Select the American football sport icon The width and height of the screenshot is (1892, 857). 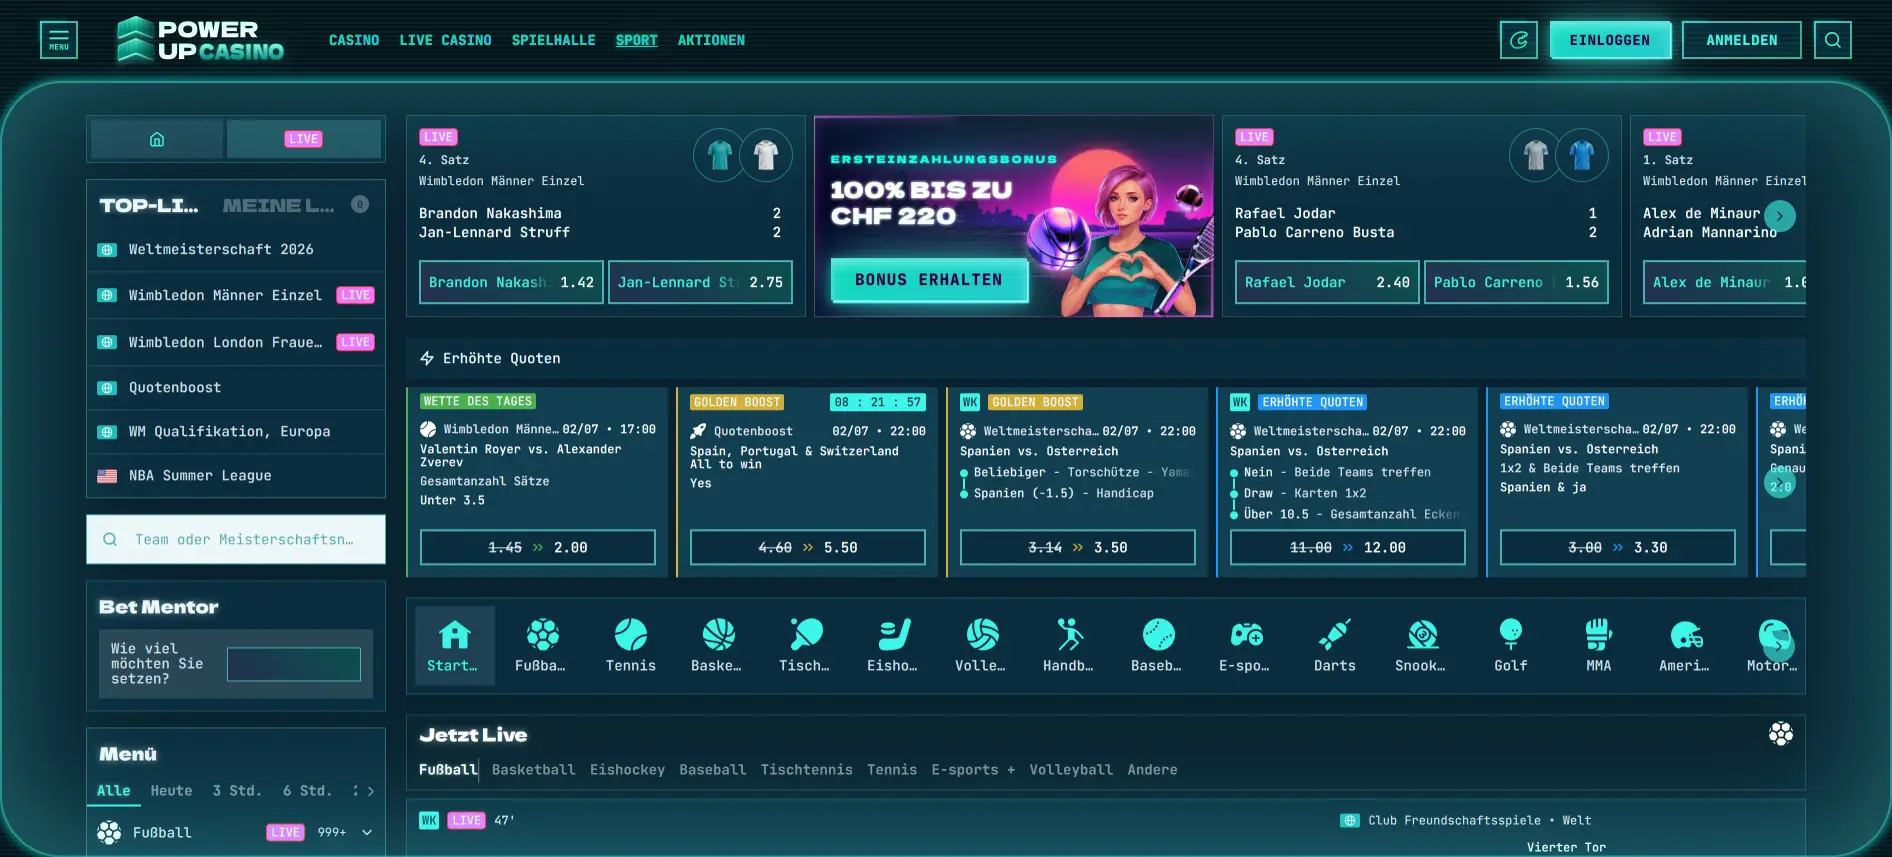click(1686, 645)
